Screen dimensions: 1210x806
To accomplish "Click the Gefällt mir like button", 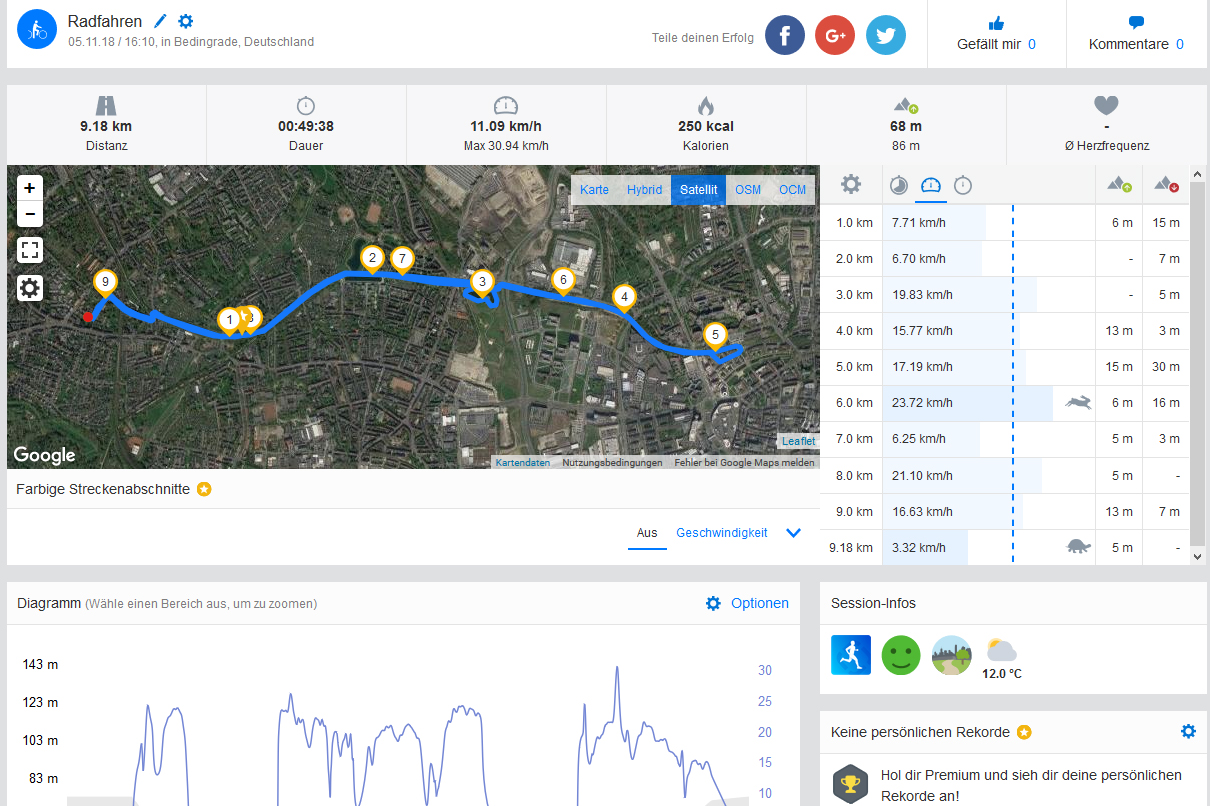I will [x=996, y=34].
